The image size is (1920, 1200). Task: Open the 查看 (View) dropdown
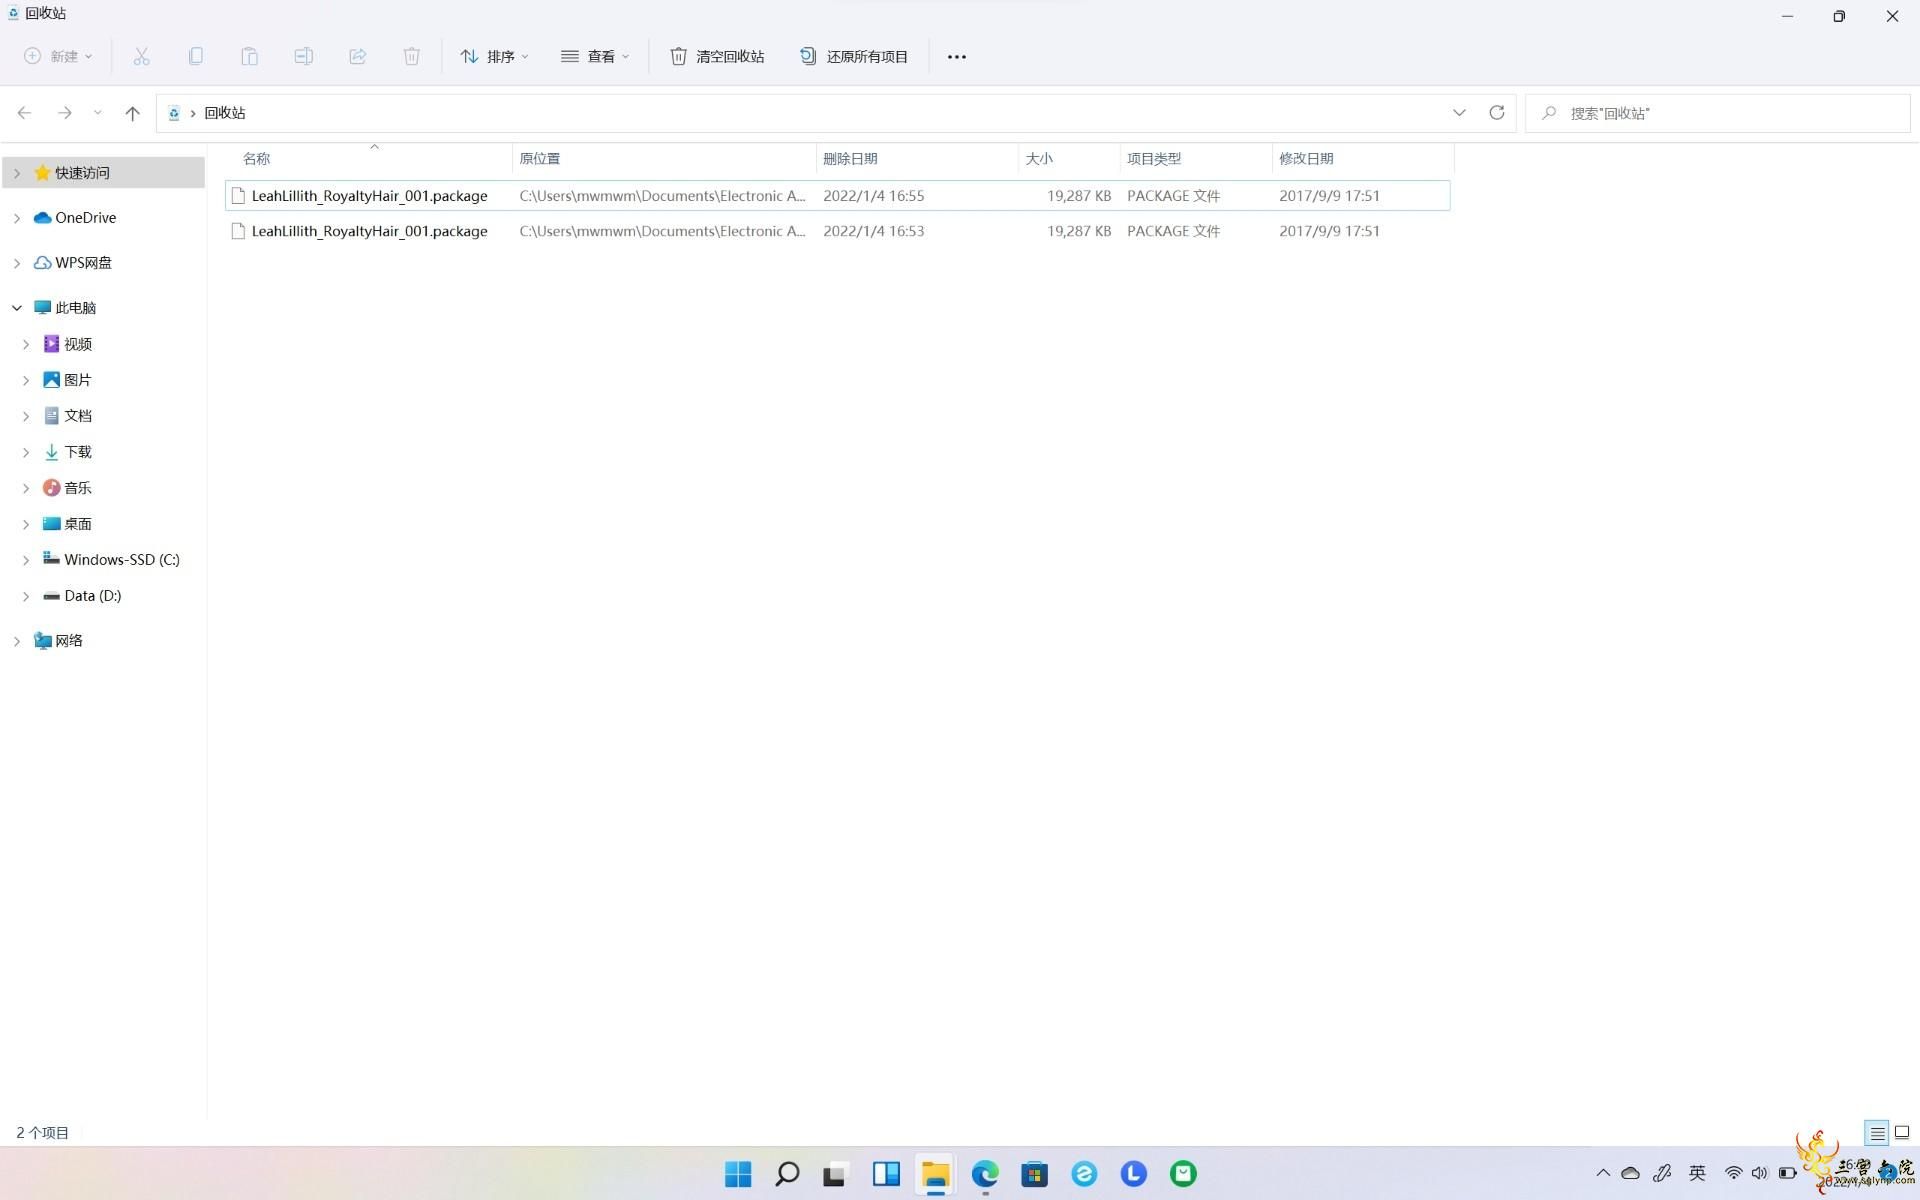coord(595,56)
